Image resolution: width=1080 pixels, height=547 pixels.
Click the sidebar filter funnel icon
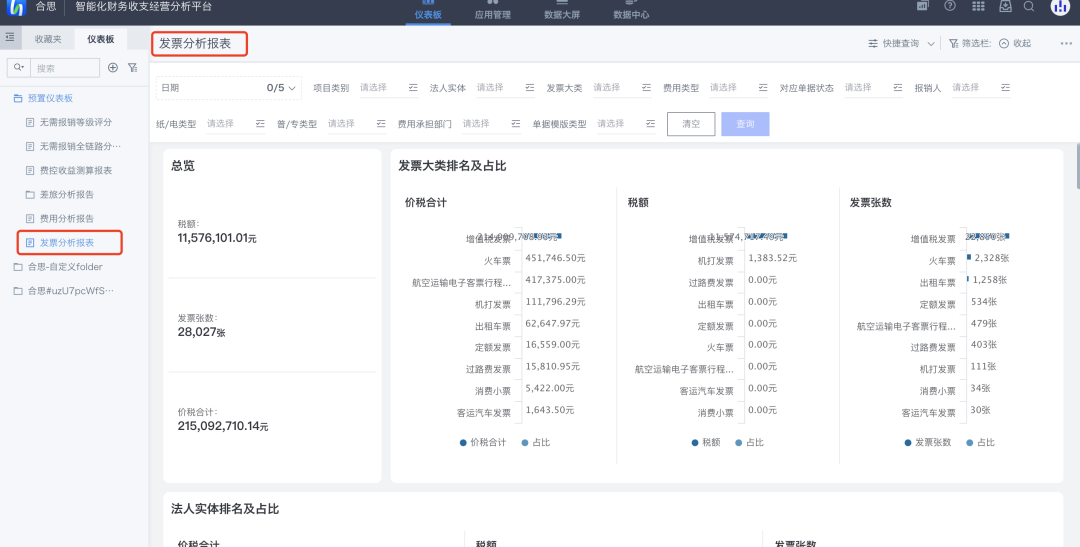[x=132, y=68]
